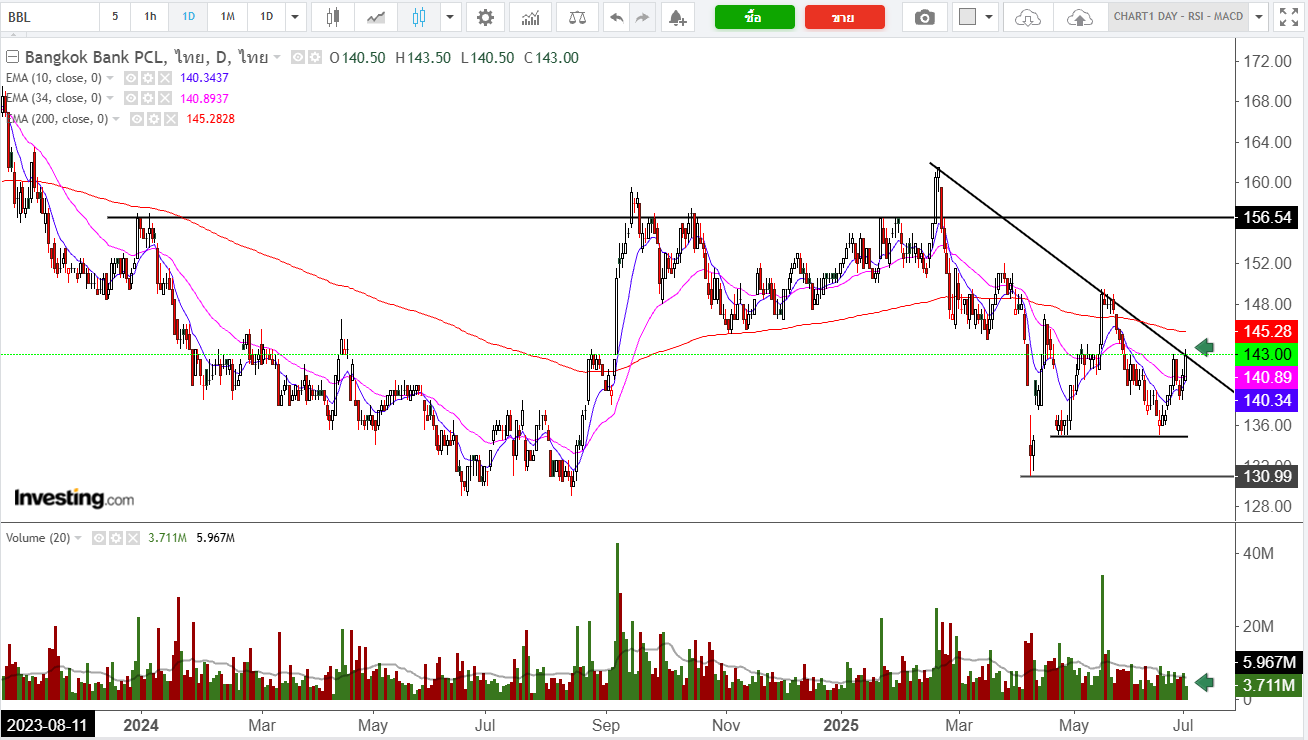Screen dimensions: 1308x740
Task: Hide the EMA 200 indicator
Action: 137,119
